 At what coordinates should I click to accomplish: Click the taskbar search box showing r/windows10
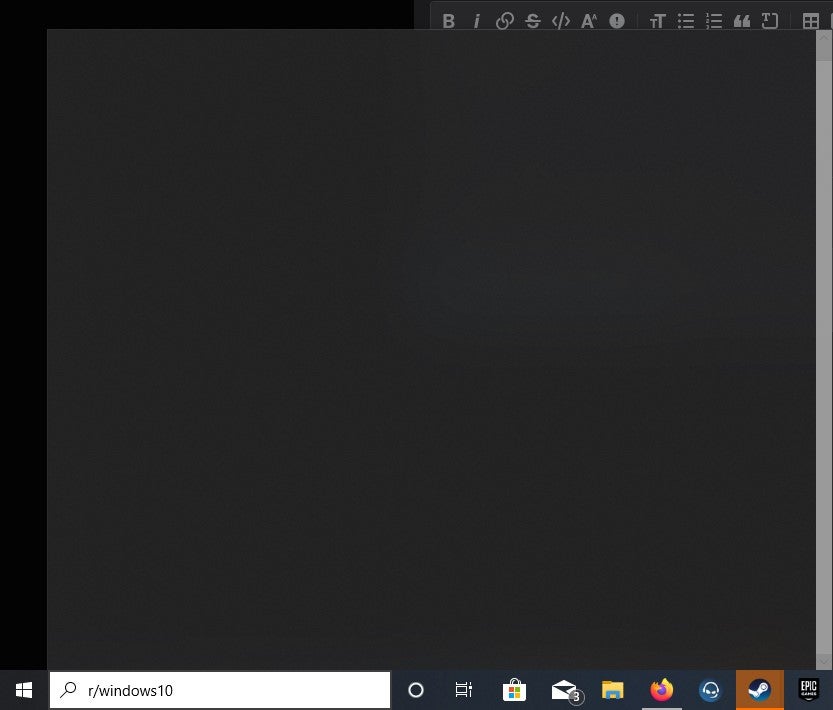pyautogui.click(x=220, y=690)
